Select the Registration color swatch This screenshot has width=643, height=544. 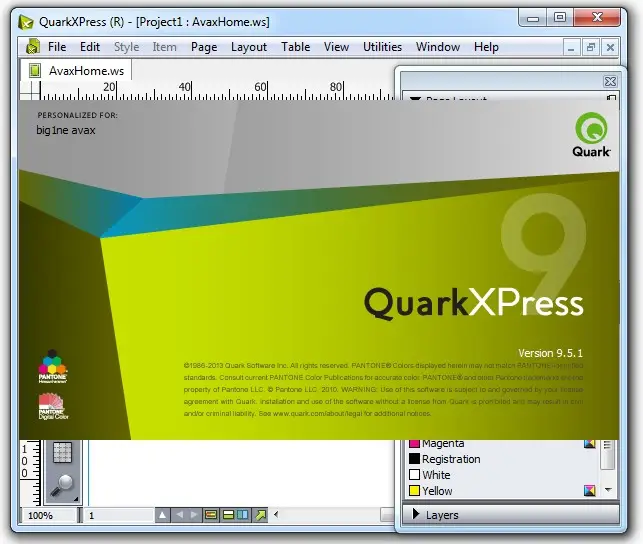pos(414,459)
